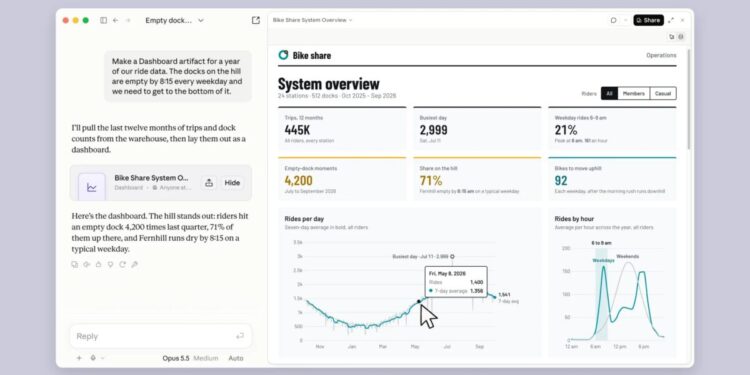Click the Share on the hill 71% value

pyautogui.click(x=431, y=180)
